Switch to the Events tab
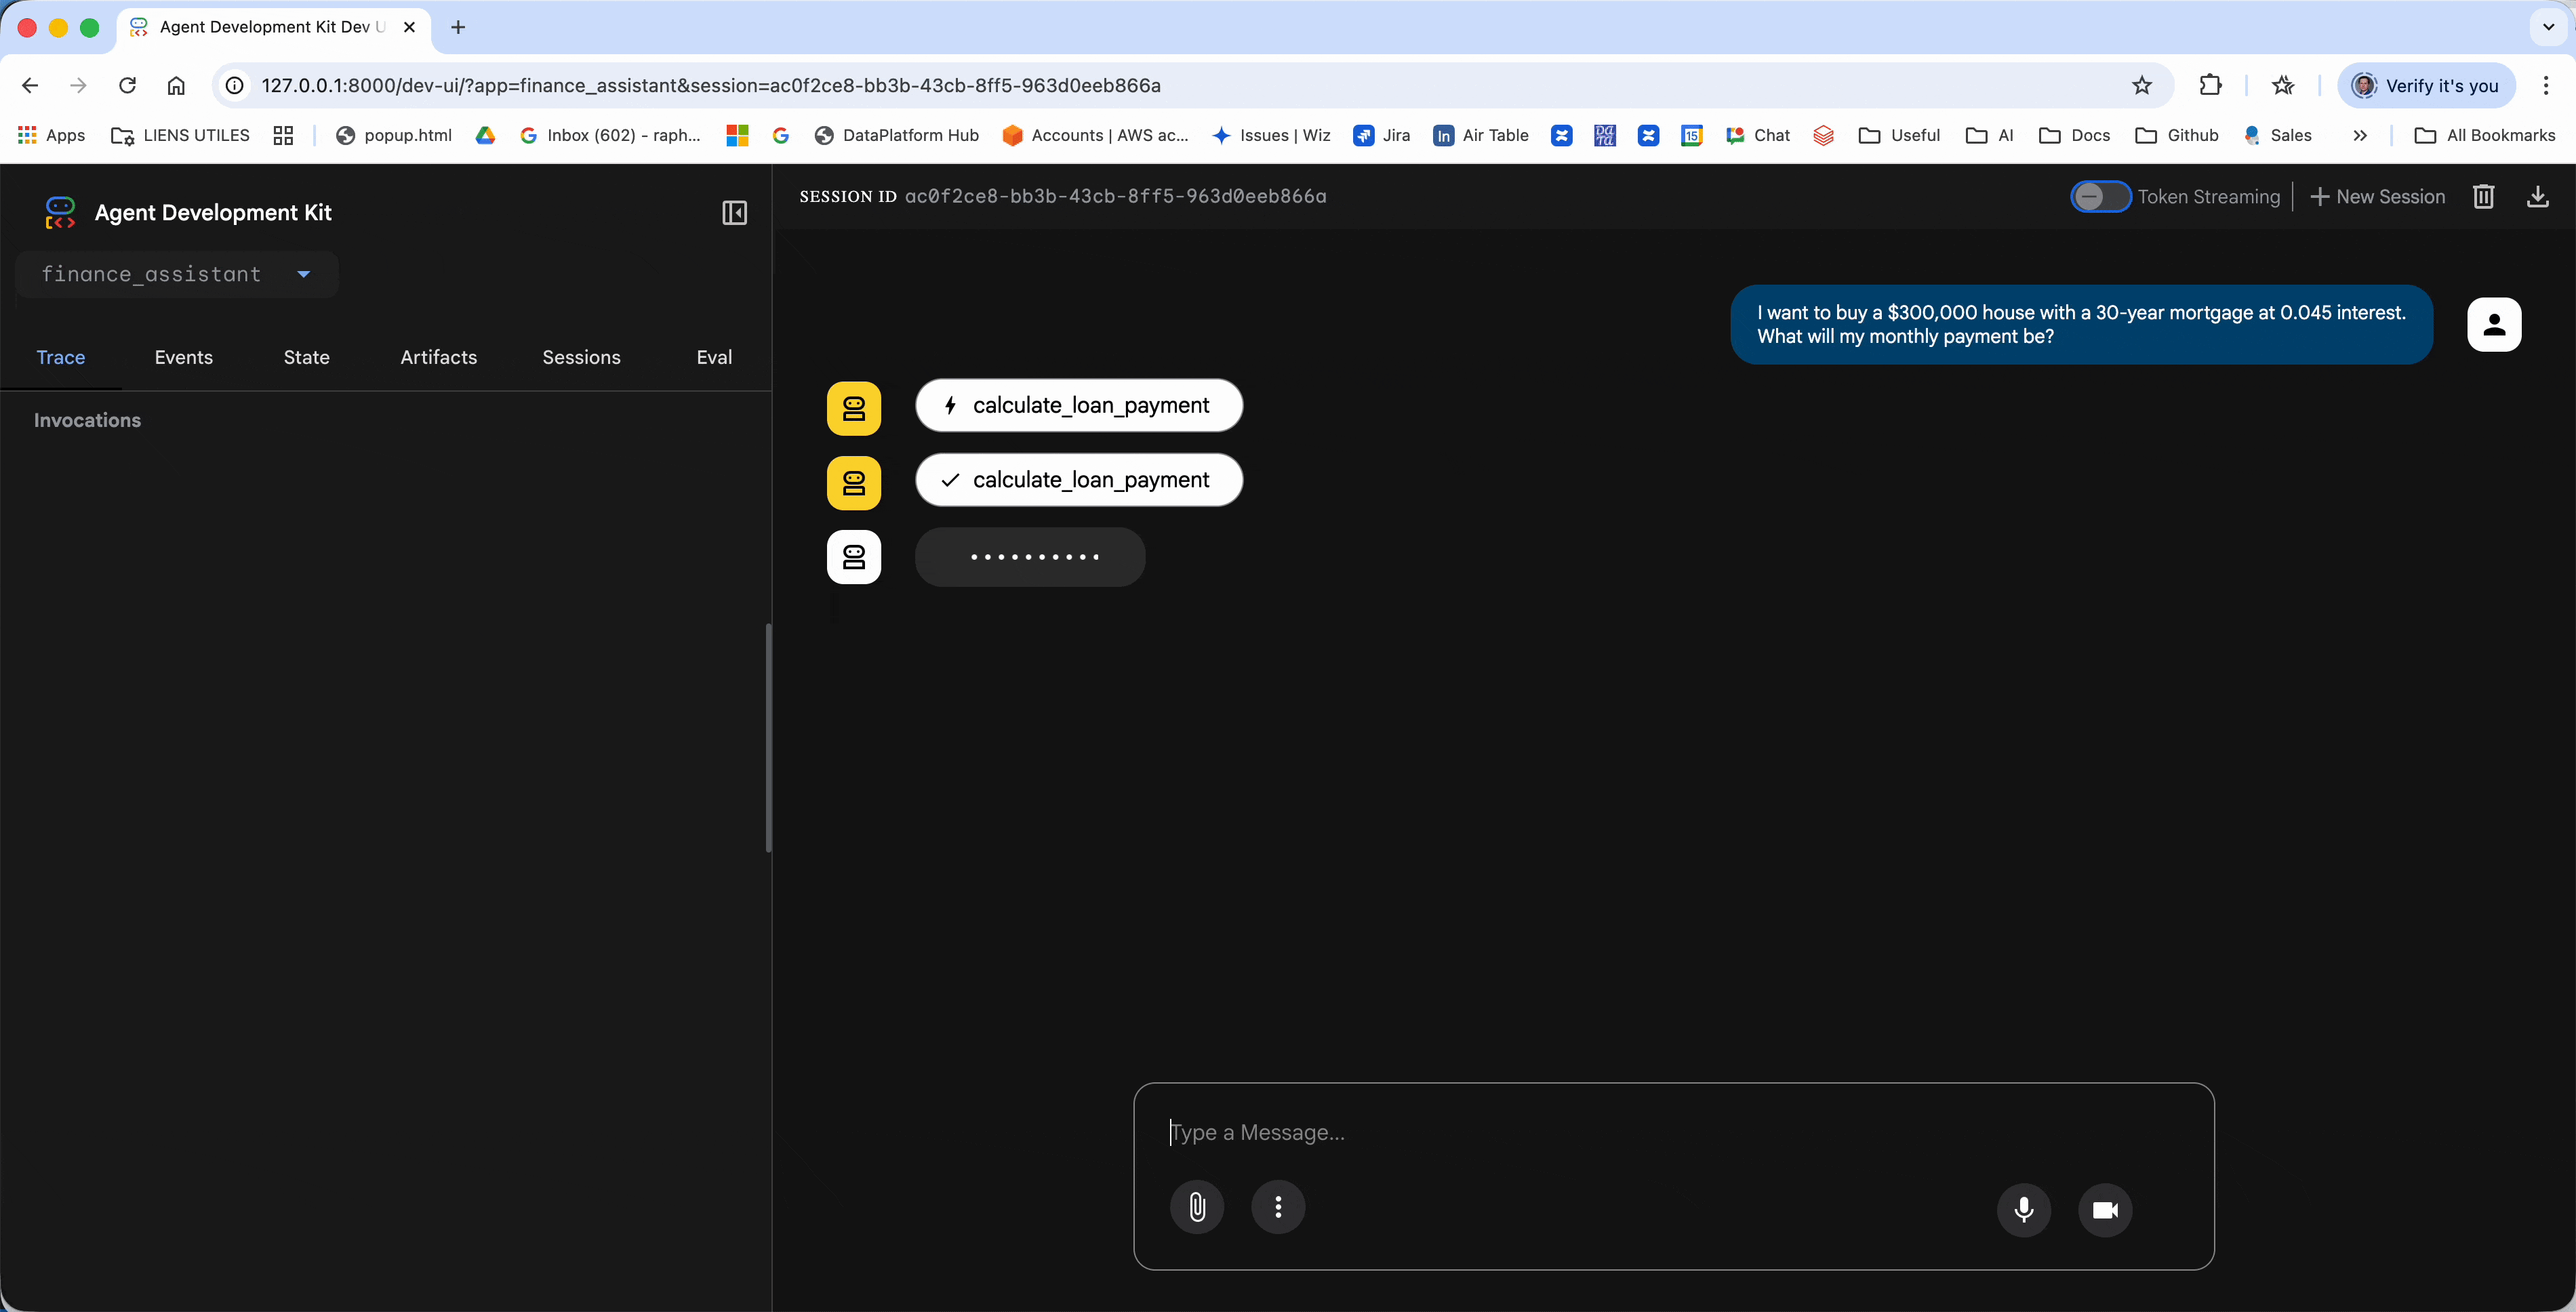2576x1312 pixels. tap(184, 357)
